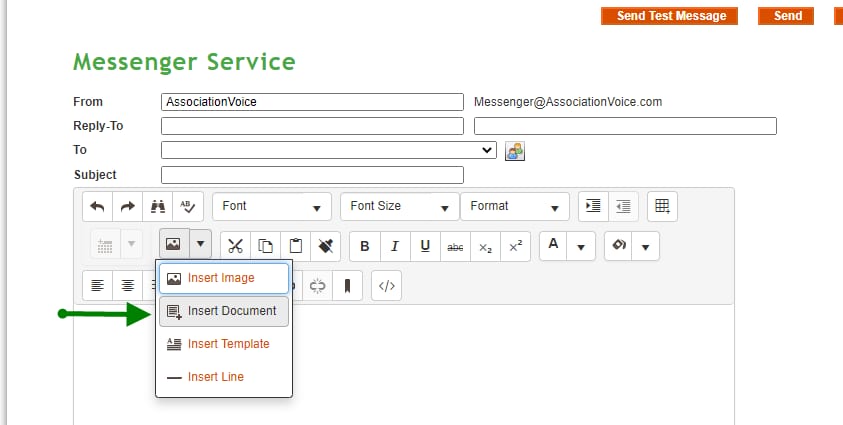Click the Reply-To email address field

[x=625, y=126]
